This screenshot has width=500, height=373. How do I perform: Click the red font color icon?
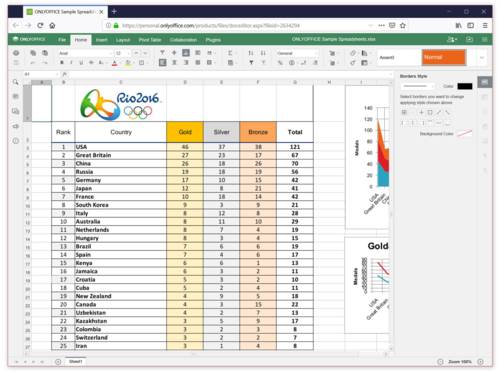(x=115, y=63)
